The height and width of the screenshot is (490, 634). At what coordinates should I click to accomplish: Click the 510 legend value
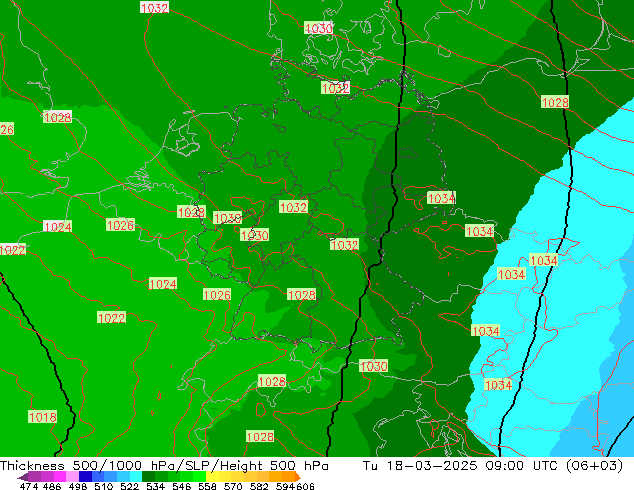(104, 486)
